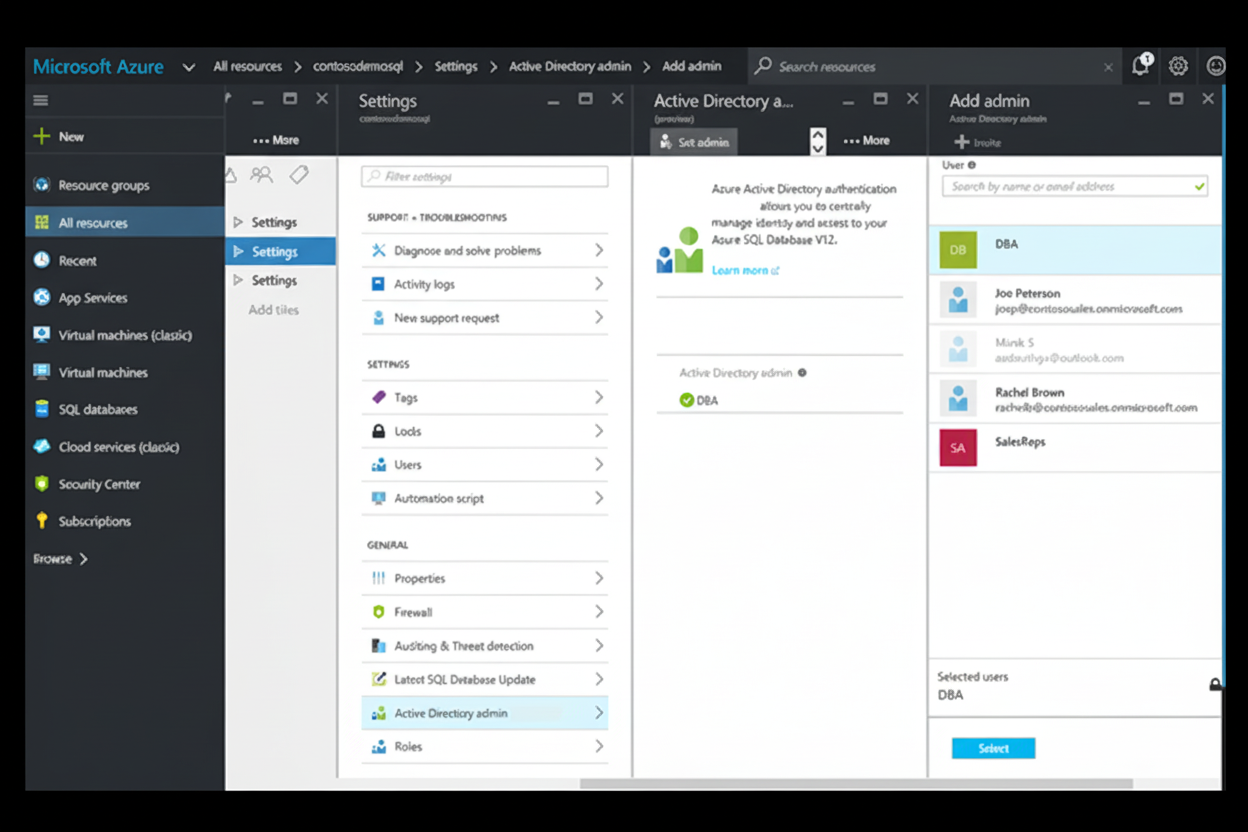Screen dimensions: 1248x832
Task: Open the More menu in Active Directory blade
Action: [x=866, y=141]
